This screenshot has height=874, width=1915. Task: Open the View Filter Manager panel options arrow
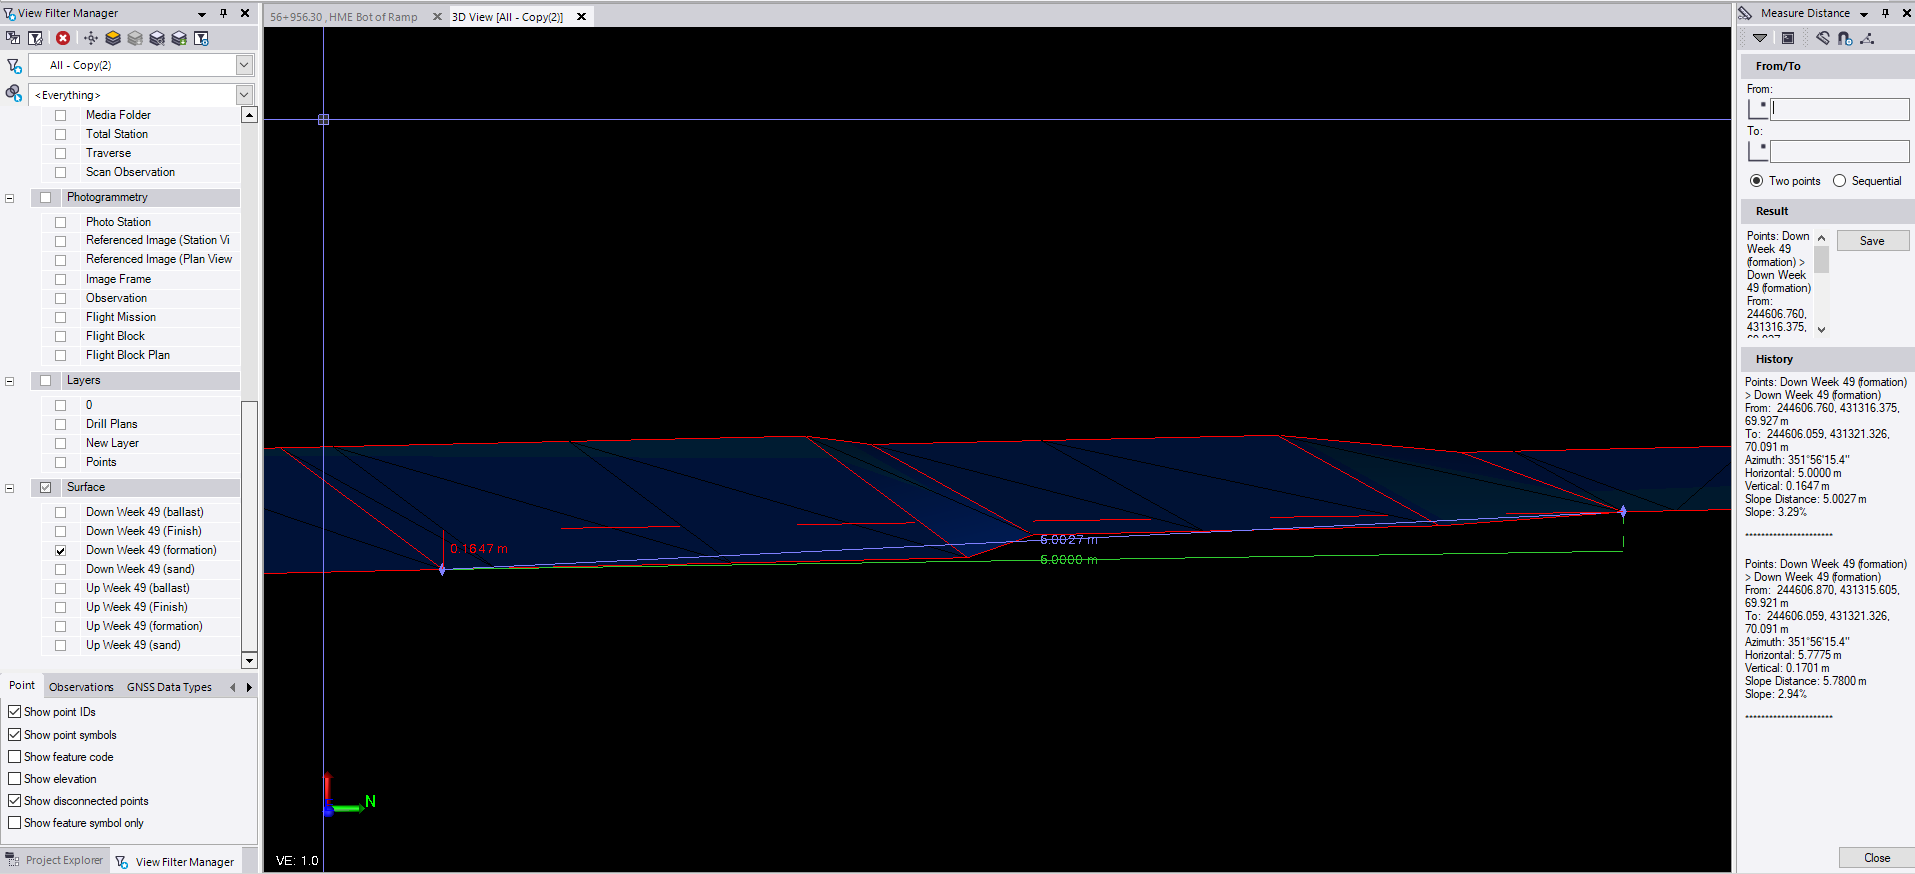[x=202, y=14]
